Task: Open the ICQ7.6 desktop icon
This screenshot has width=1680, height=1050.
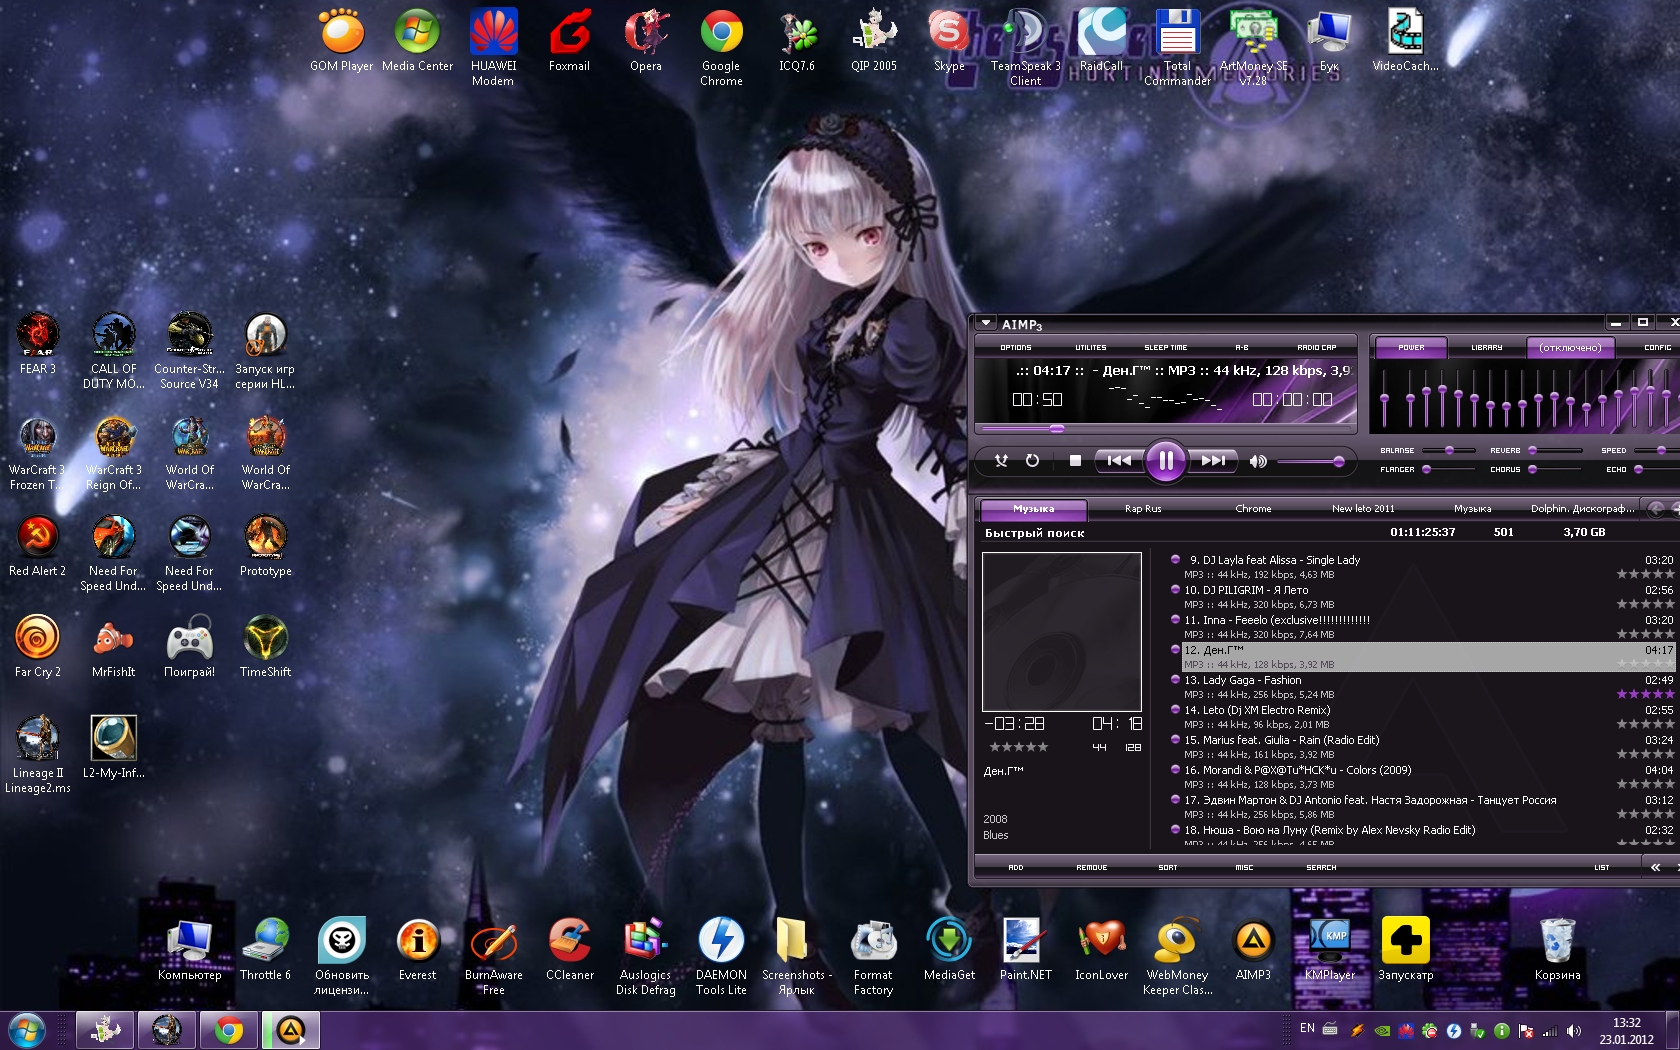Action: [x=797, y=40]
